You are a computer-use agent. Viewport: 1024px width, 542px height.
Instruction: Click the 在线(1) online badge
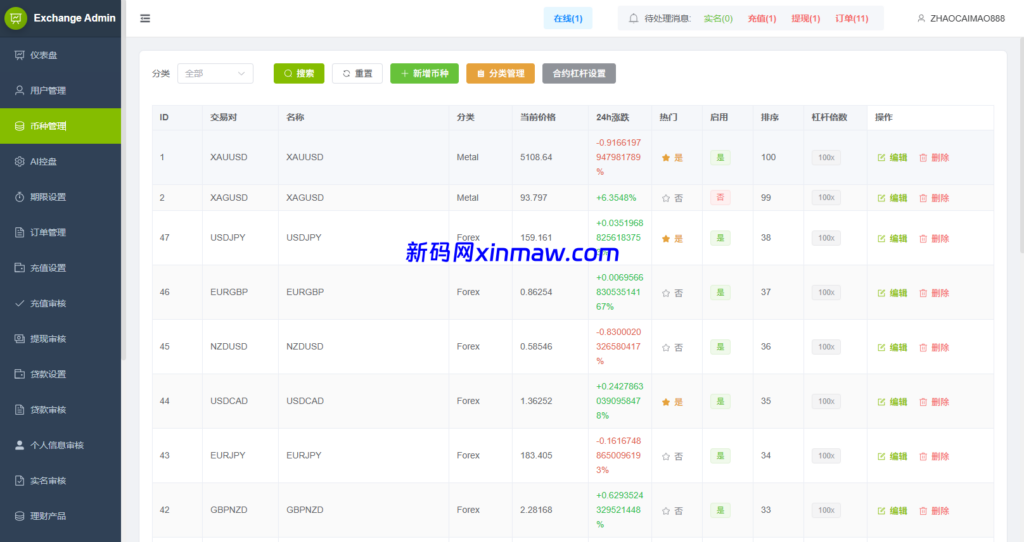click(x=568, y=18)
